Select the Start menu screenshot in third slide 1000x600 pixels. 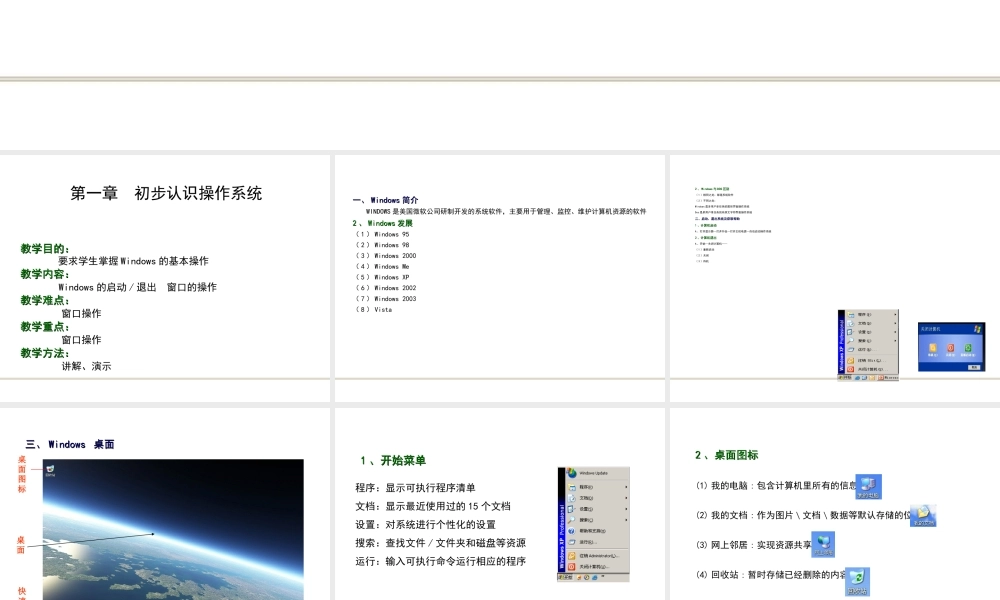[x=868, y=345]
